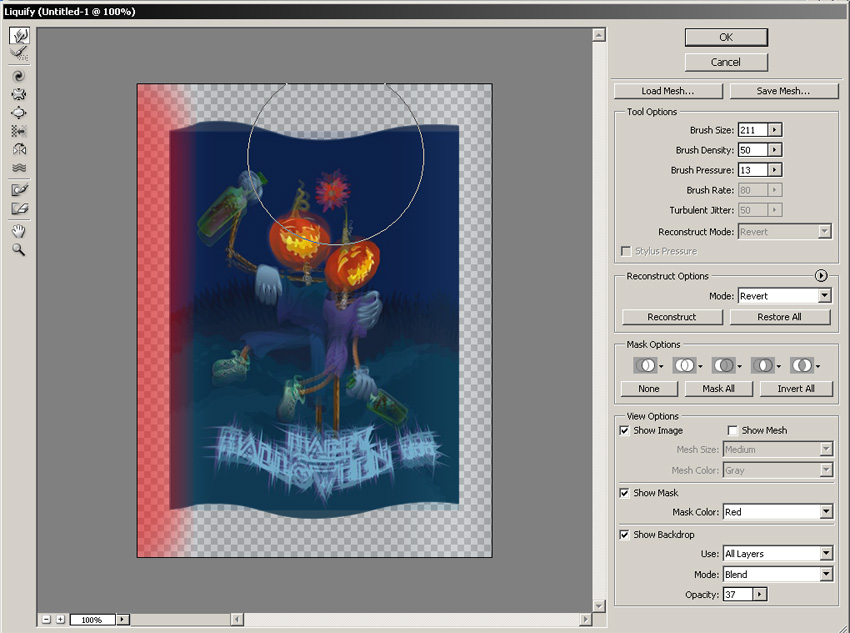Select the Pucker tool
The width and height of the screenshot is (850, 633).
pos(19,94)
